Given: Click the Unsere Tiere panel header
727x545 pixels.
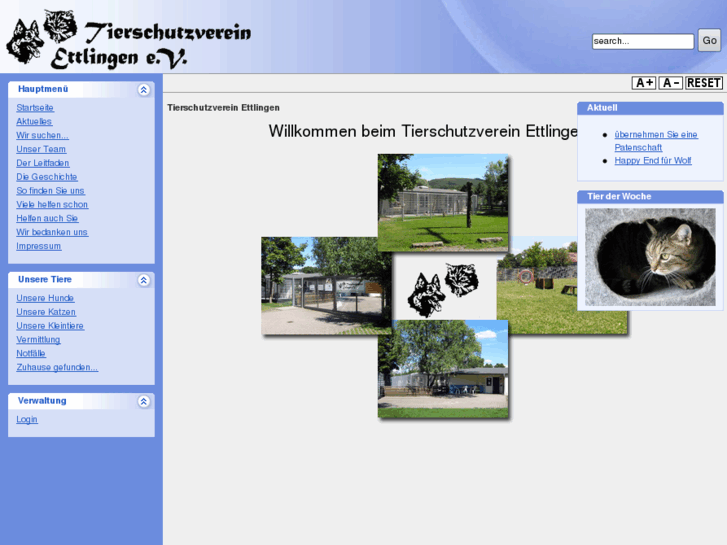Looking at the screenshot, I should [81, 280].
